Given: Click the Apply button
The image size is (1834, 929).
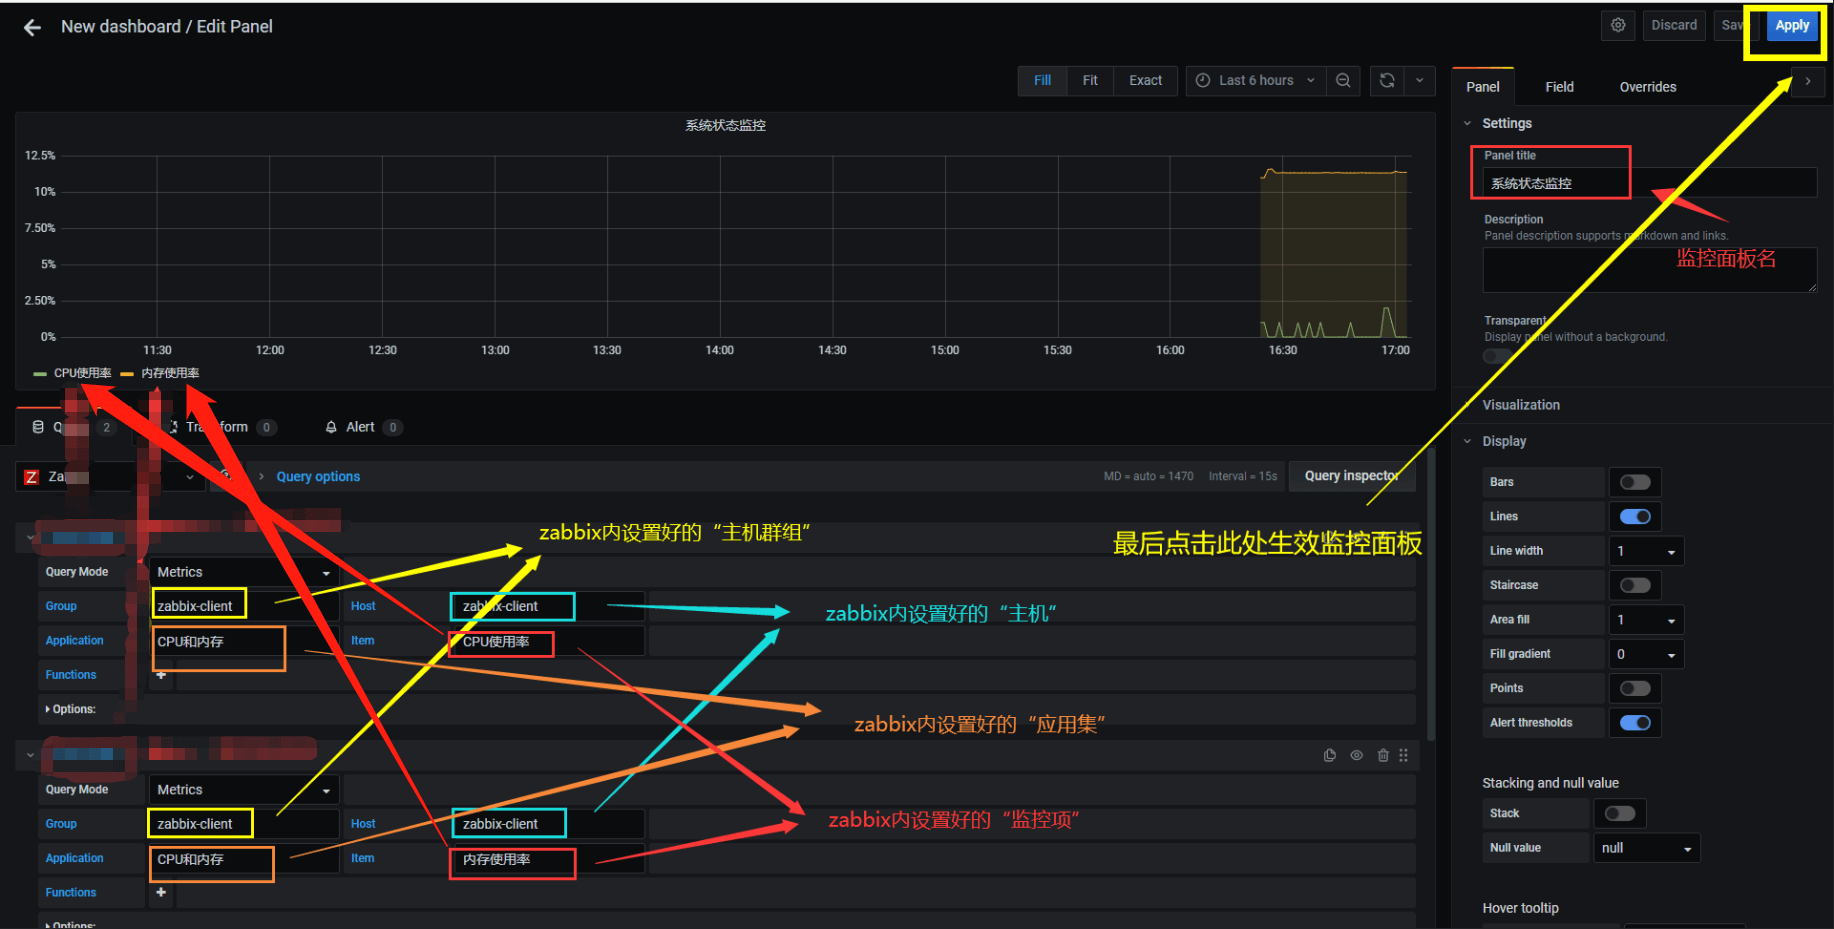Looking at the screenshot, I should click(x=1792, y=25).
